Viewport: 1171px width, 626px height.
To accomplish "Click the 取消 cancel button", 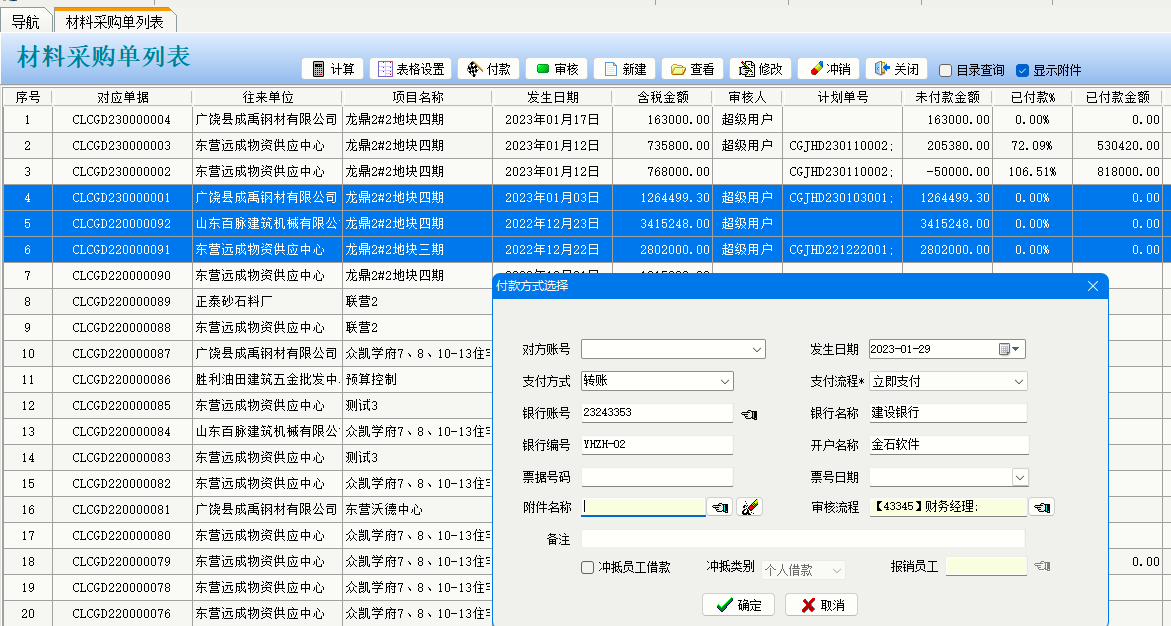I will pos(821,605).
